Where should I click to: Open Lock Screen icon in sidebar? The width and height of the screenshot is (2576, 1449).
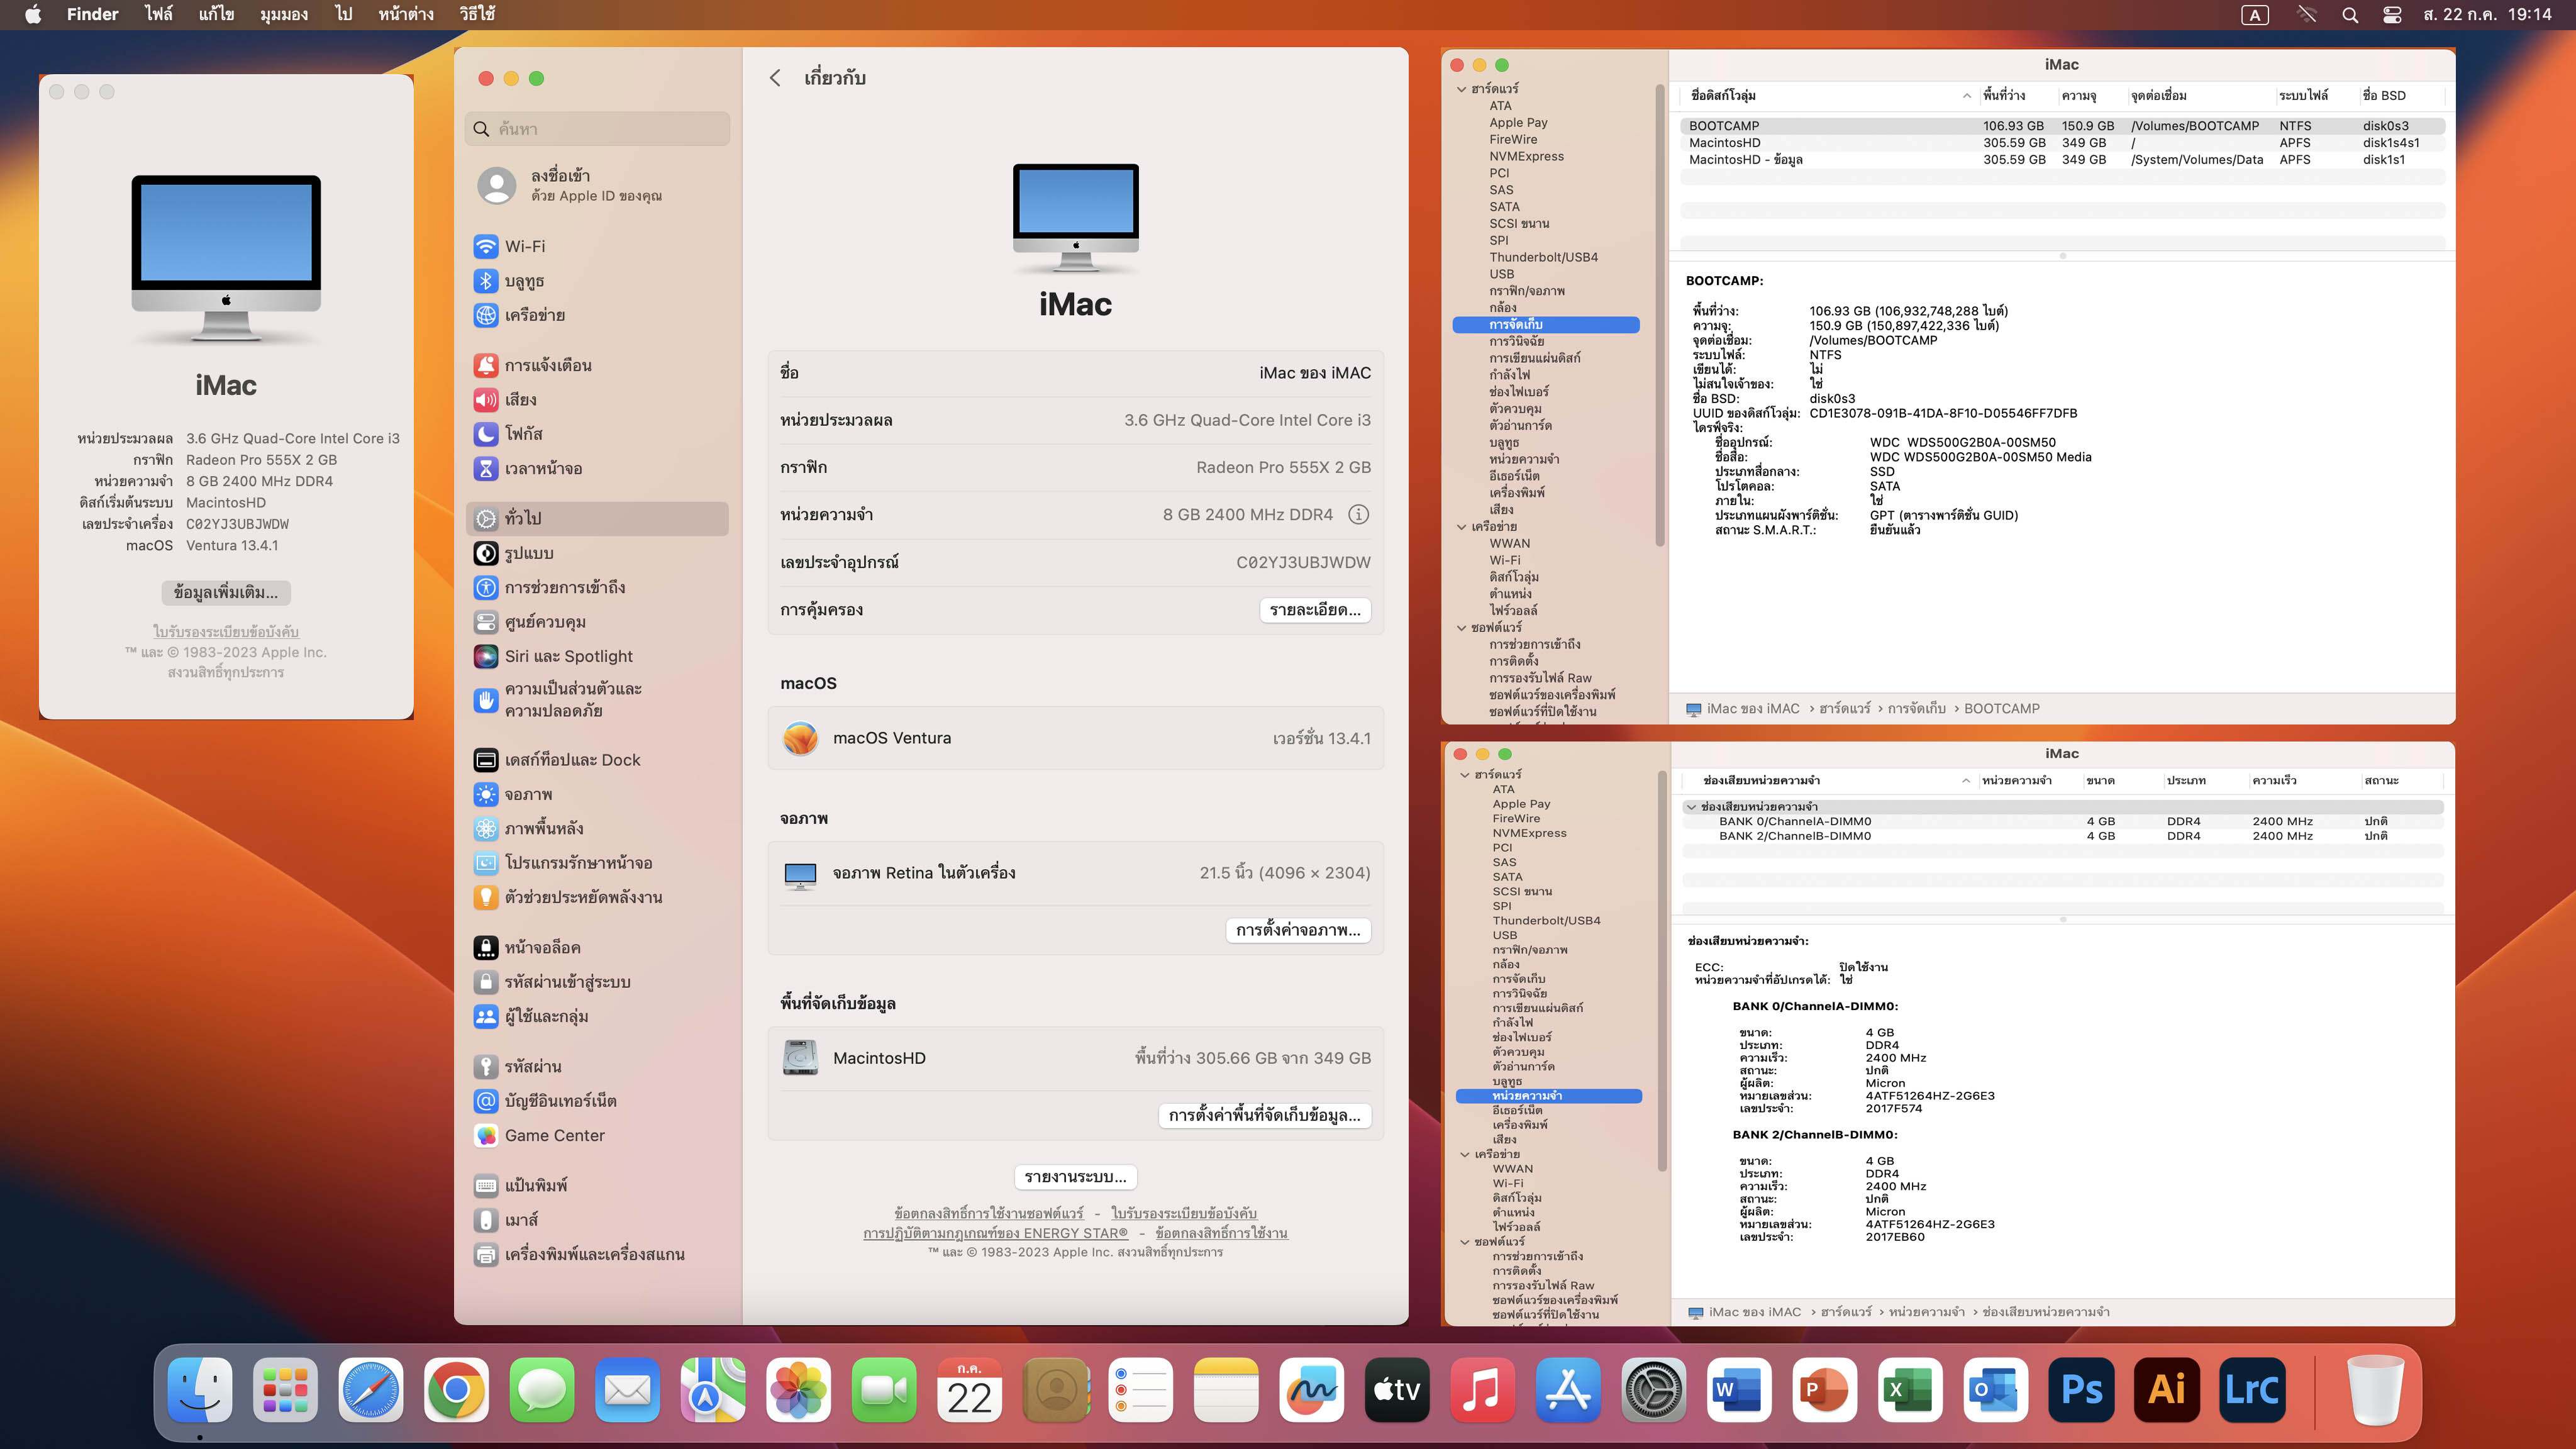click(x=486, y=947)
